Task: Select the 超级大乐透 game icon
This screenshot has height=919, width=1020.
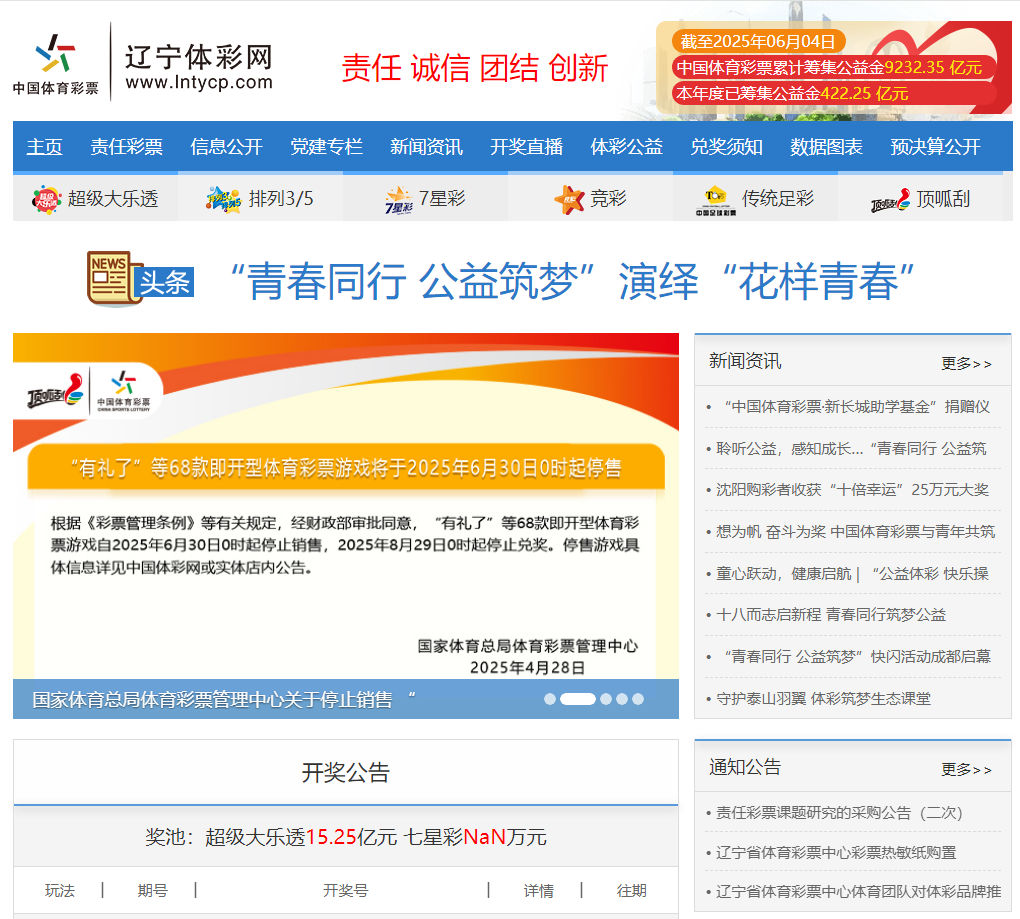Action: 48,198
